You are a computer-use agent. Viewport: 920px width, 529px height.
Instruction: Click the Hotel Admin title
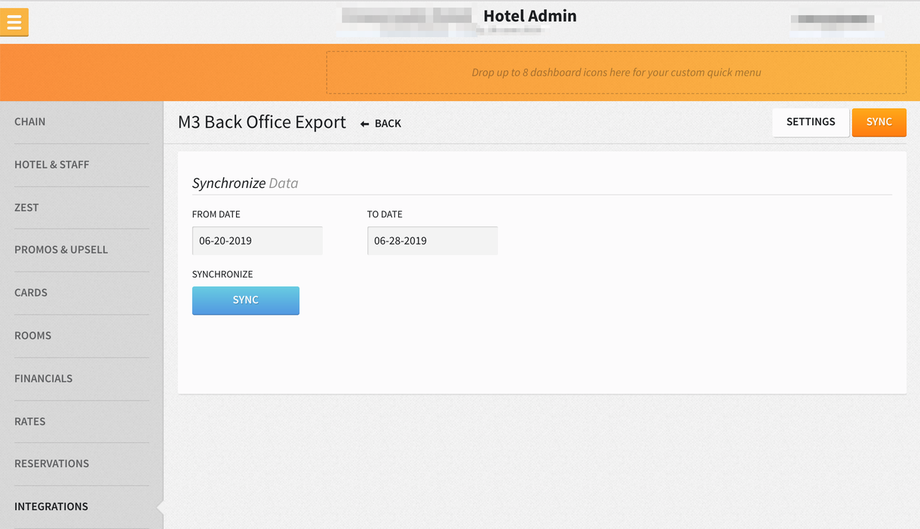(530, 16)
